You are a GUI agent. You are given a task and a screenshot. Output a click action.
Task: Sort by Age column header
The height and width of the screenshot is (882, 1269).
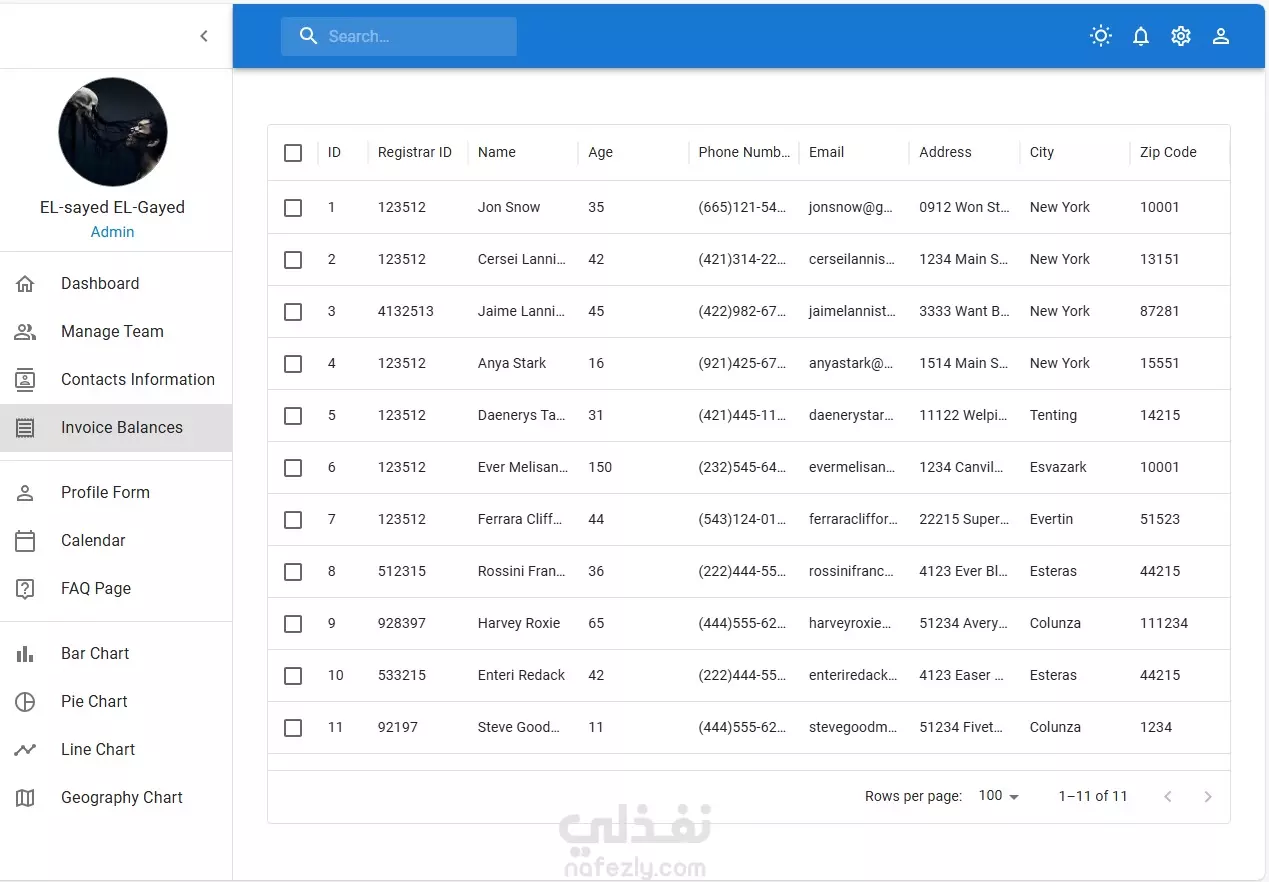tap(600, 153)
